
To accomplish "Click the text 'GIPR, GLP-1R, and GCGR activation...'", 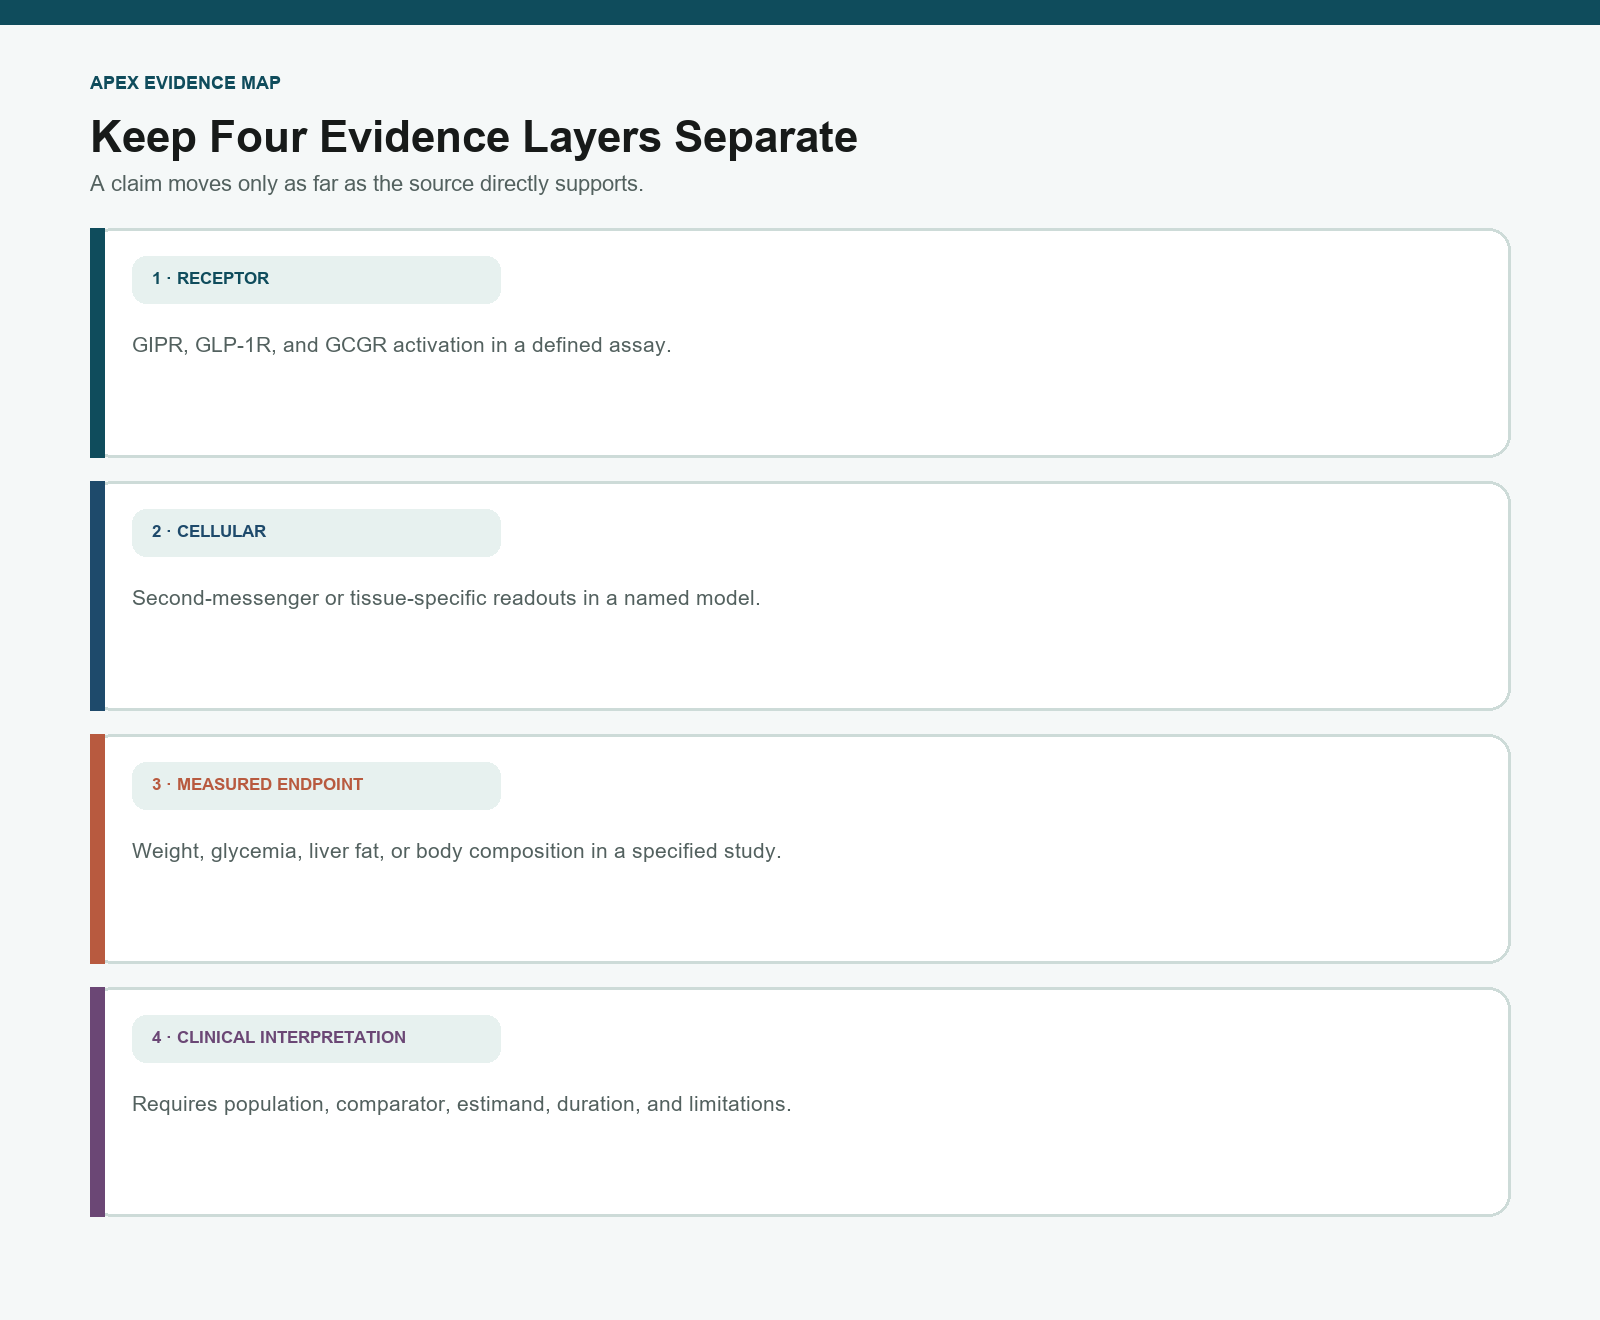I will (x=402, y=345).
